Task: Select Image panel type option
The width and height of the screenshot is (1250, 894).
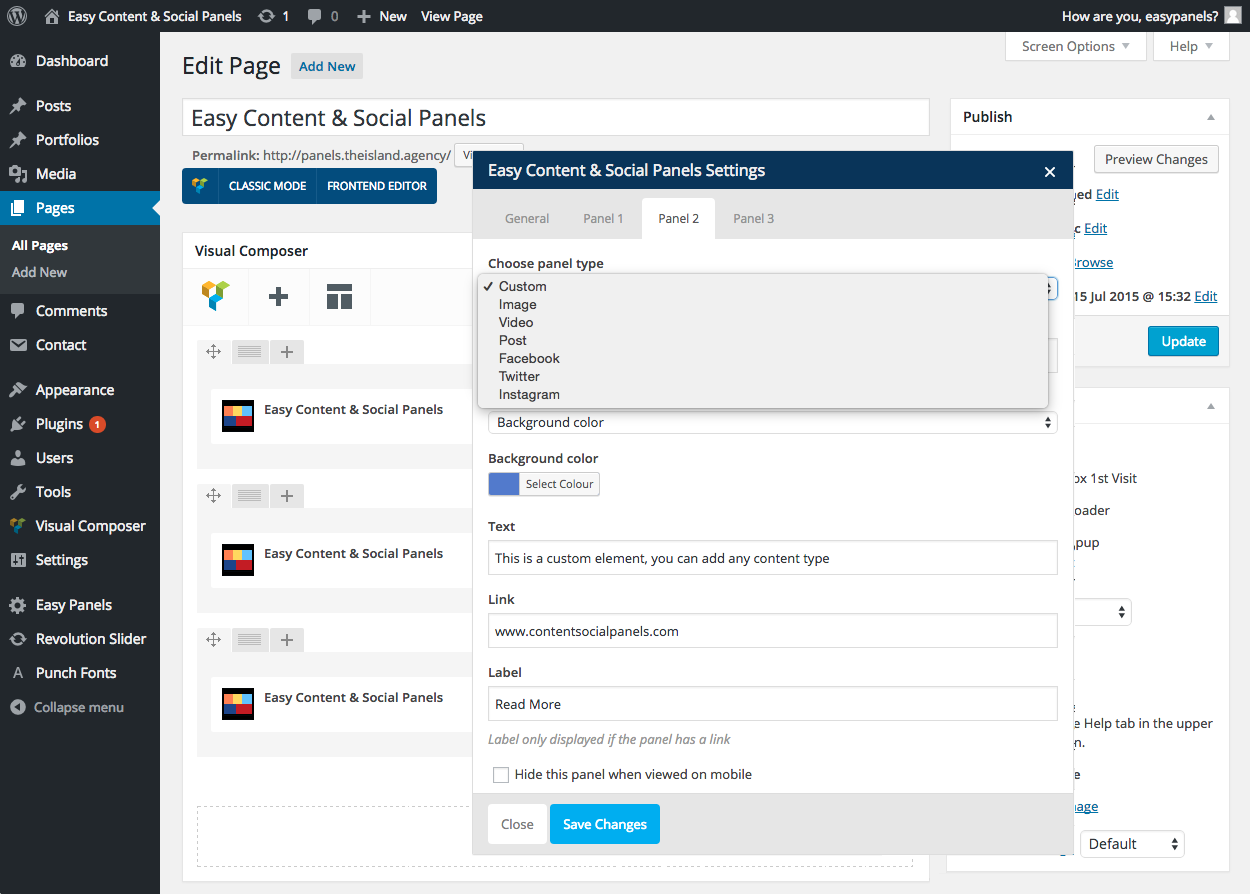Action: pyautogui.click(x=763, y=305)
